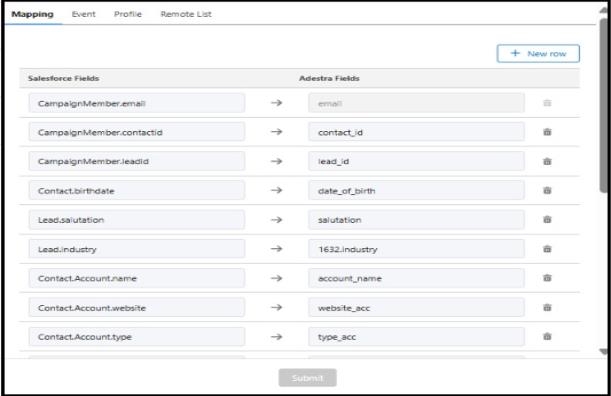
Task: Edit the CampaignMember.leadid Salesforce field
Action: 137,161
